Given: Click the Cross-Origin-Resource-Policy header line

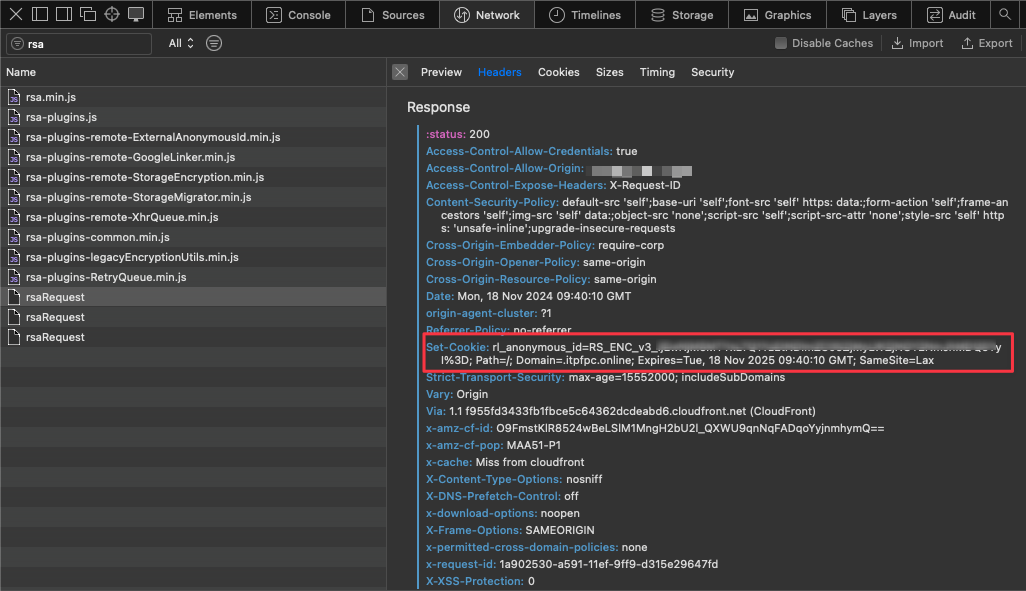Looking at the screenshot, I should pyautogui.click(x=541, y=279).
